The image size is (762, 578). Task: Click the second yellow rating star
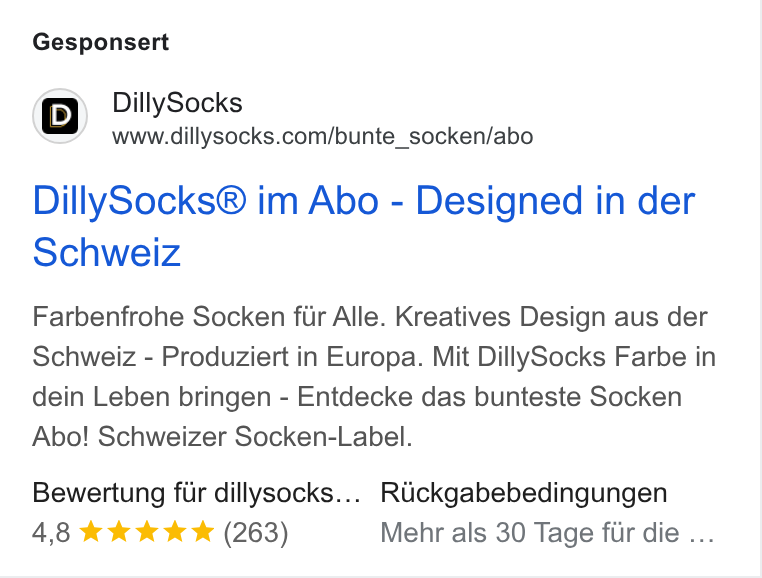[119, 531]
